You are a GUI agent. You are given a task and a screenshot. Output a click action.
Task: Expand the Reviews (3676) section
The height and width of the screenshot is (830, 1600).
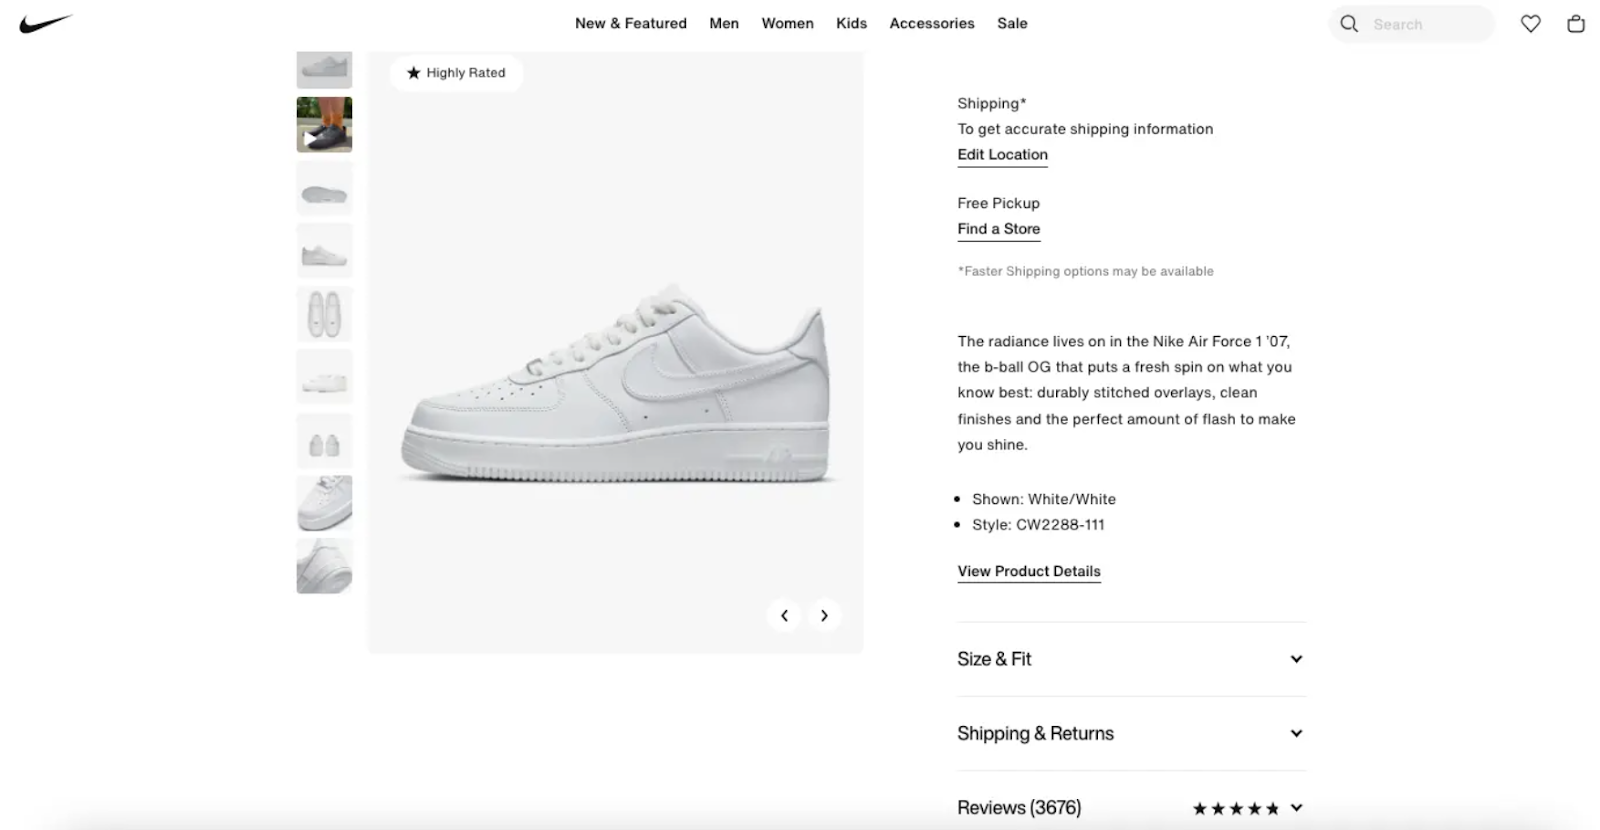point(1019,808)
